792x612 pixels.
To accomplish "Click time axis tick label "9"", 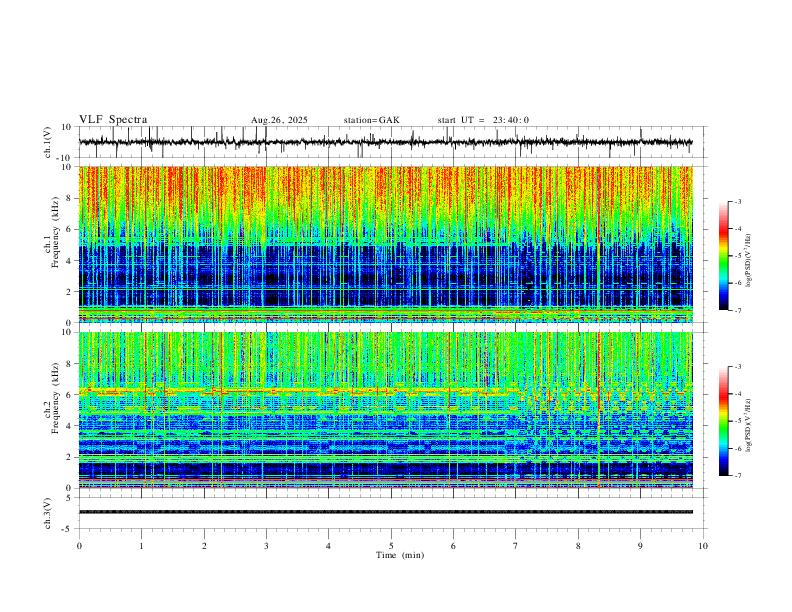I will tap(640, 546).
